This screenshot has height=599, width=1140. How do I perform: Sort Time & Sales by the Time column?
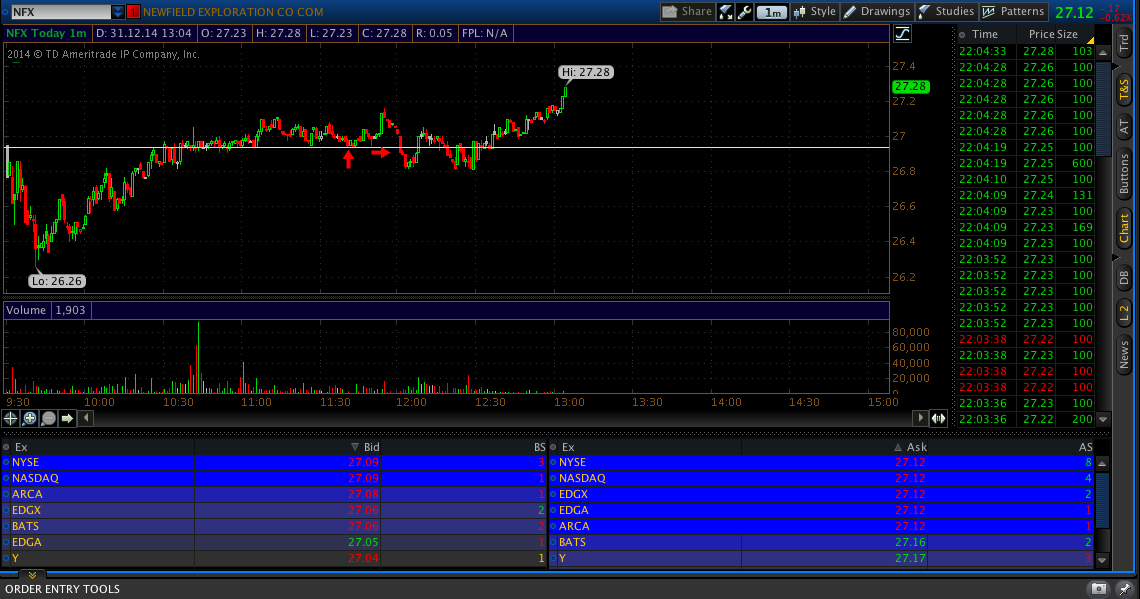(x=984, y=34)
